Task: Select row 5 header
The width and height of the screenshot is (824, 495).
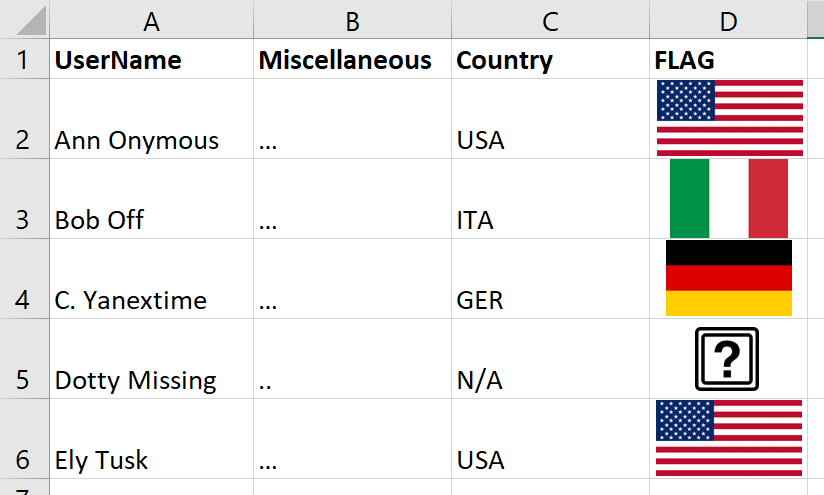Action: (x=25, y=359)
